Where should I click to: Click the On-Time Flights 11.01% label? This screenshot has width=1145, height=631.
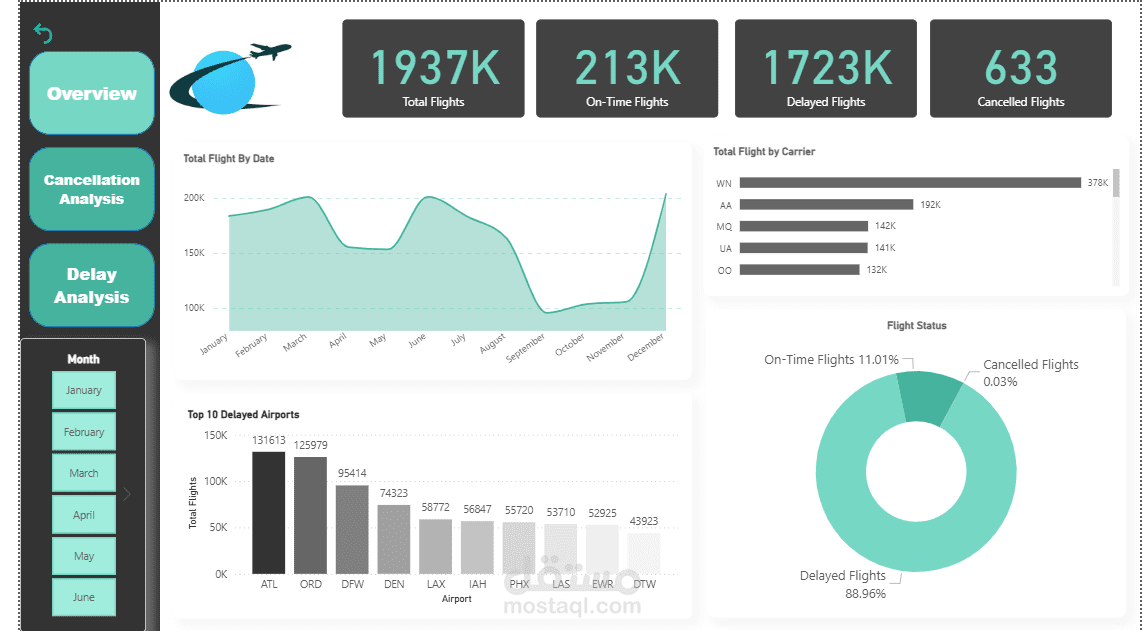coord(831,359)
